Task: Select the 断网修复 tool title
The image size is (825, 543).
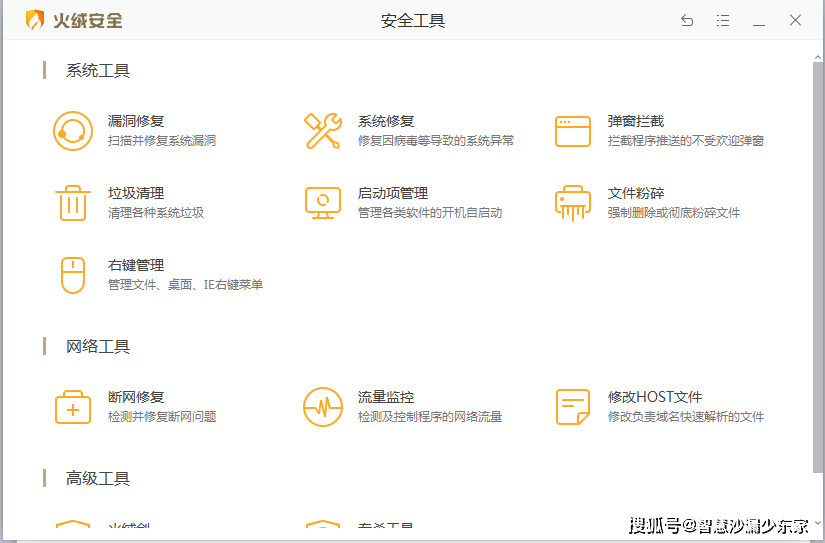Action: pos(136,397)
